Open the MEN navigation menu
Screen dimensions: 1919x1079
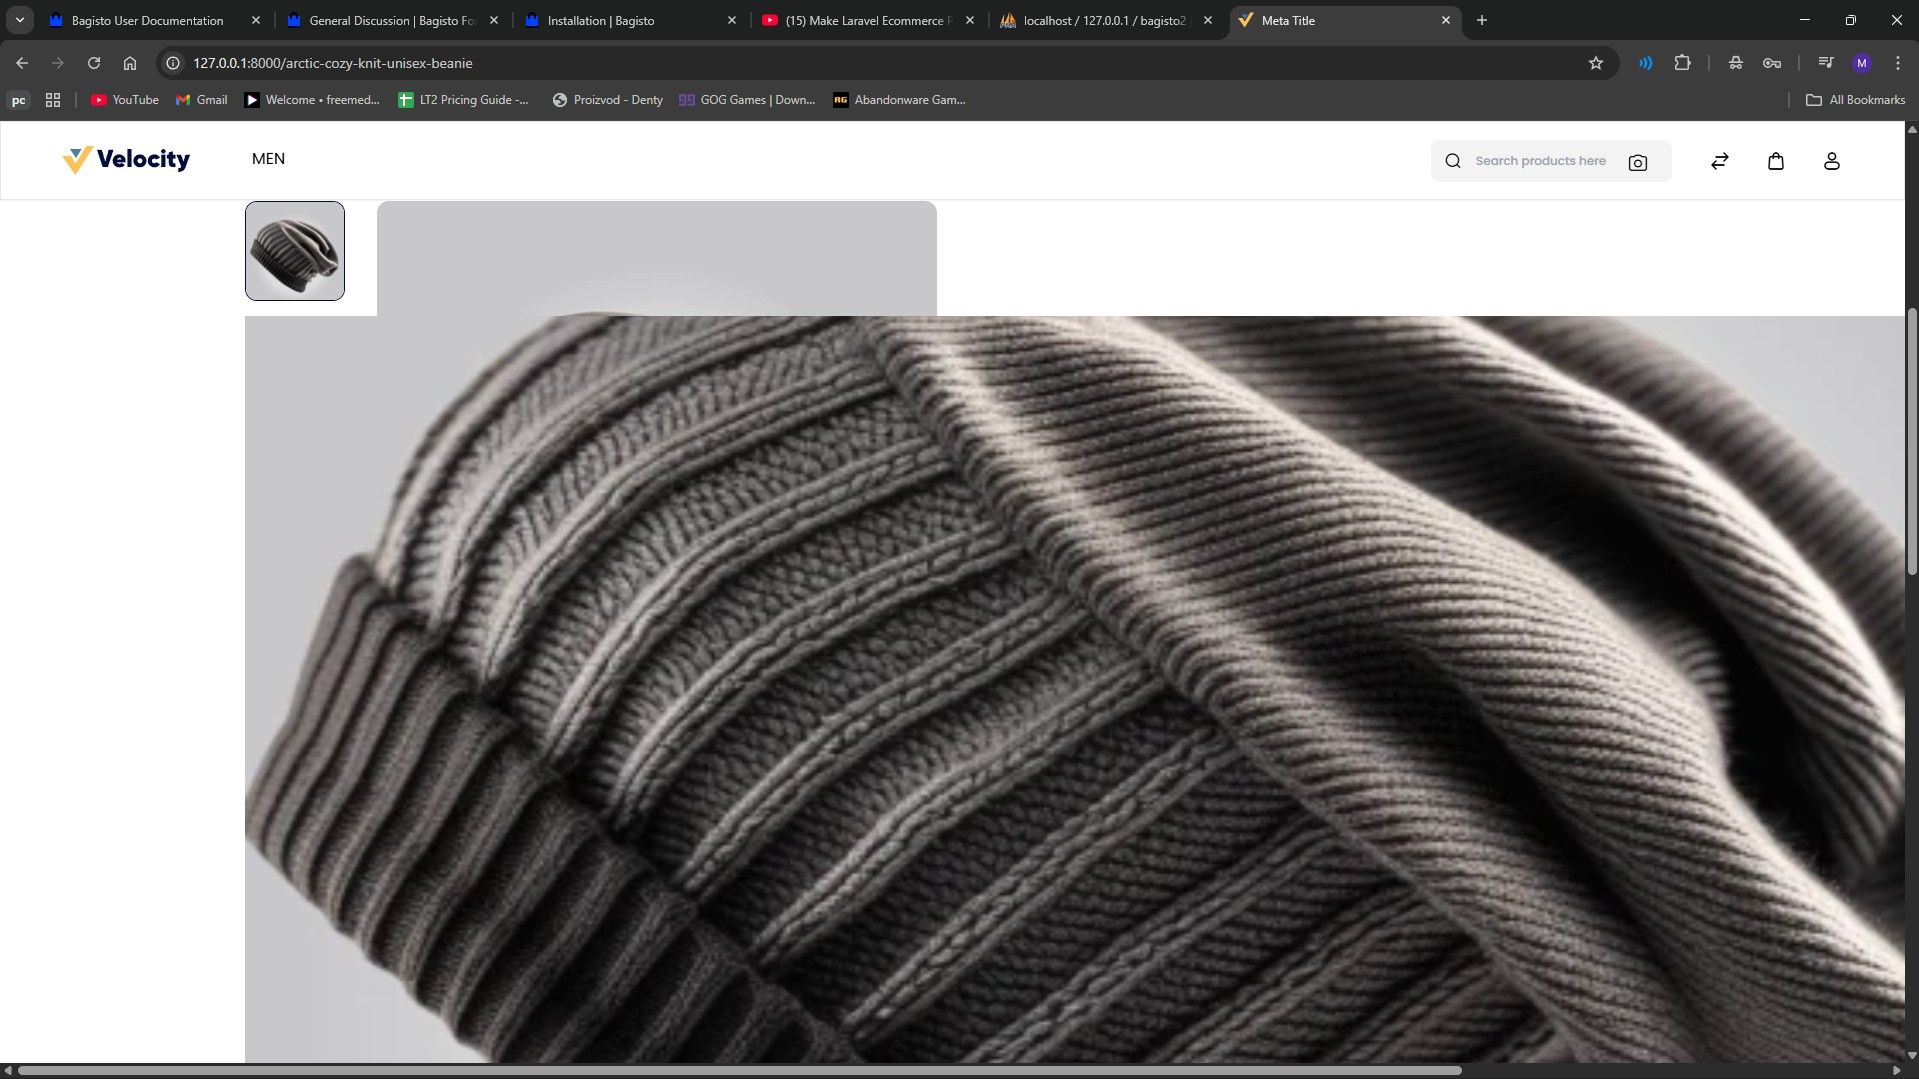point(267,158)
